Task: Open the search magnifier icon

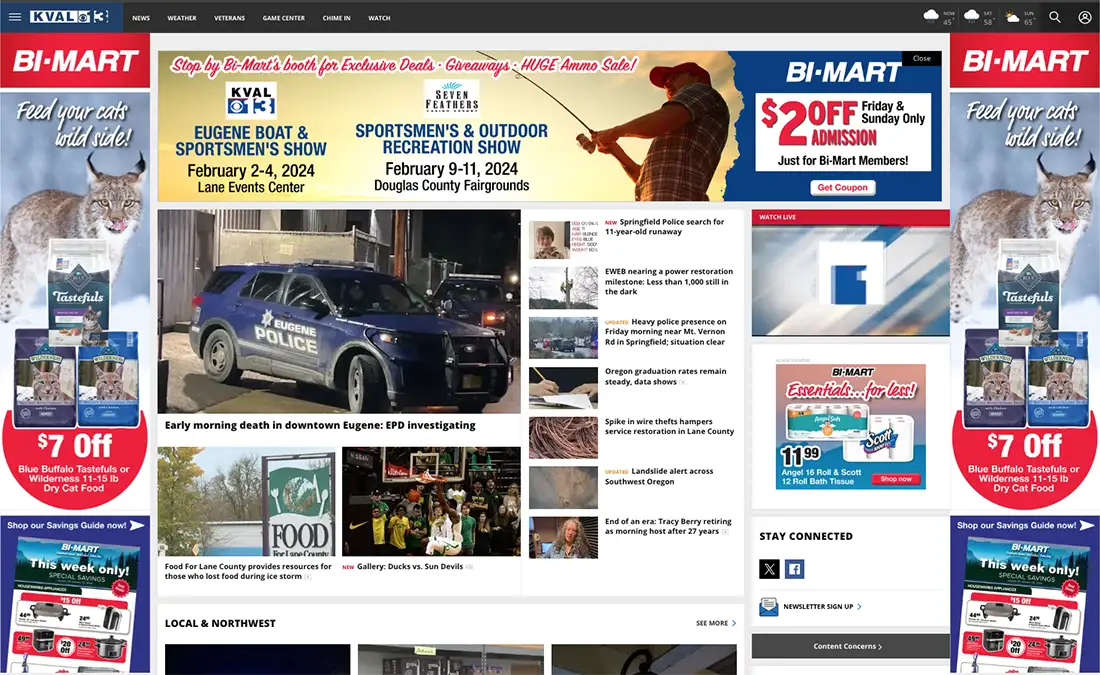Action: (1054, 17)
